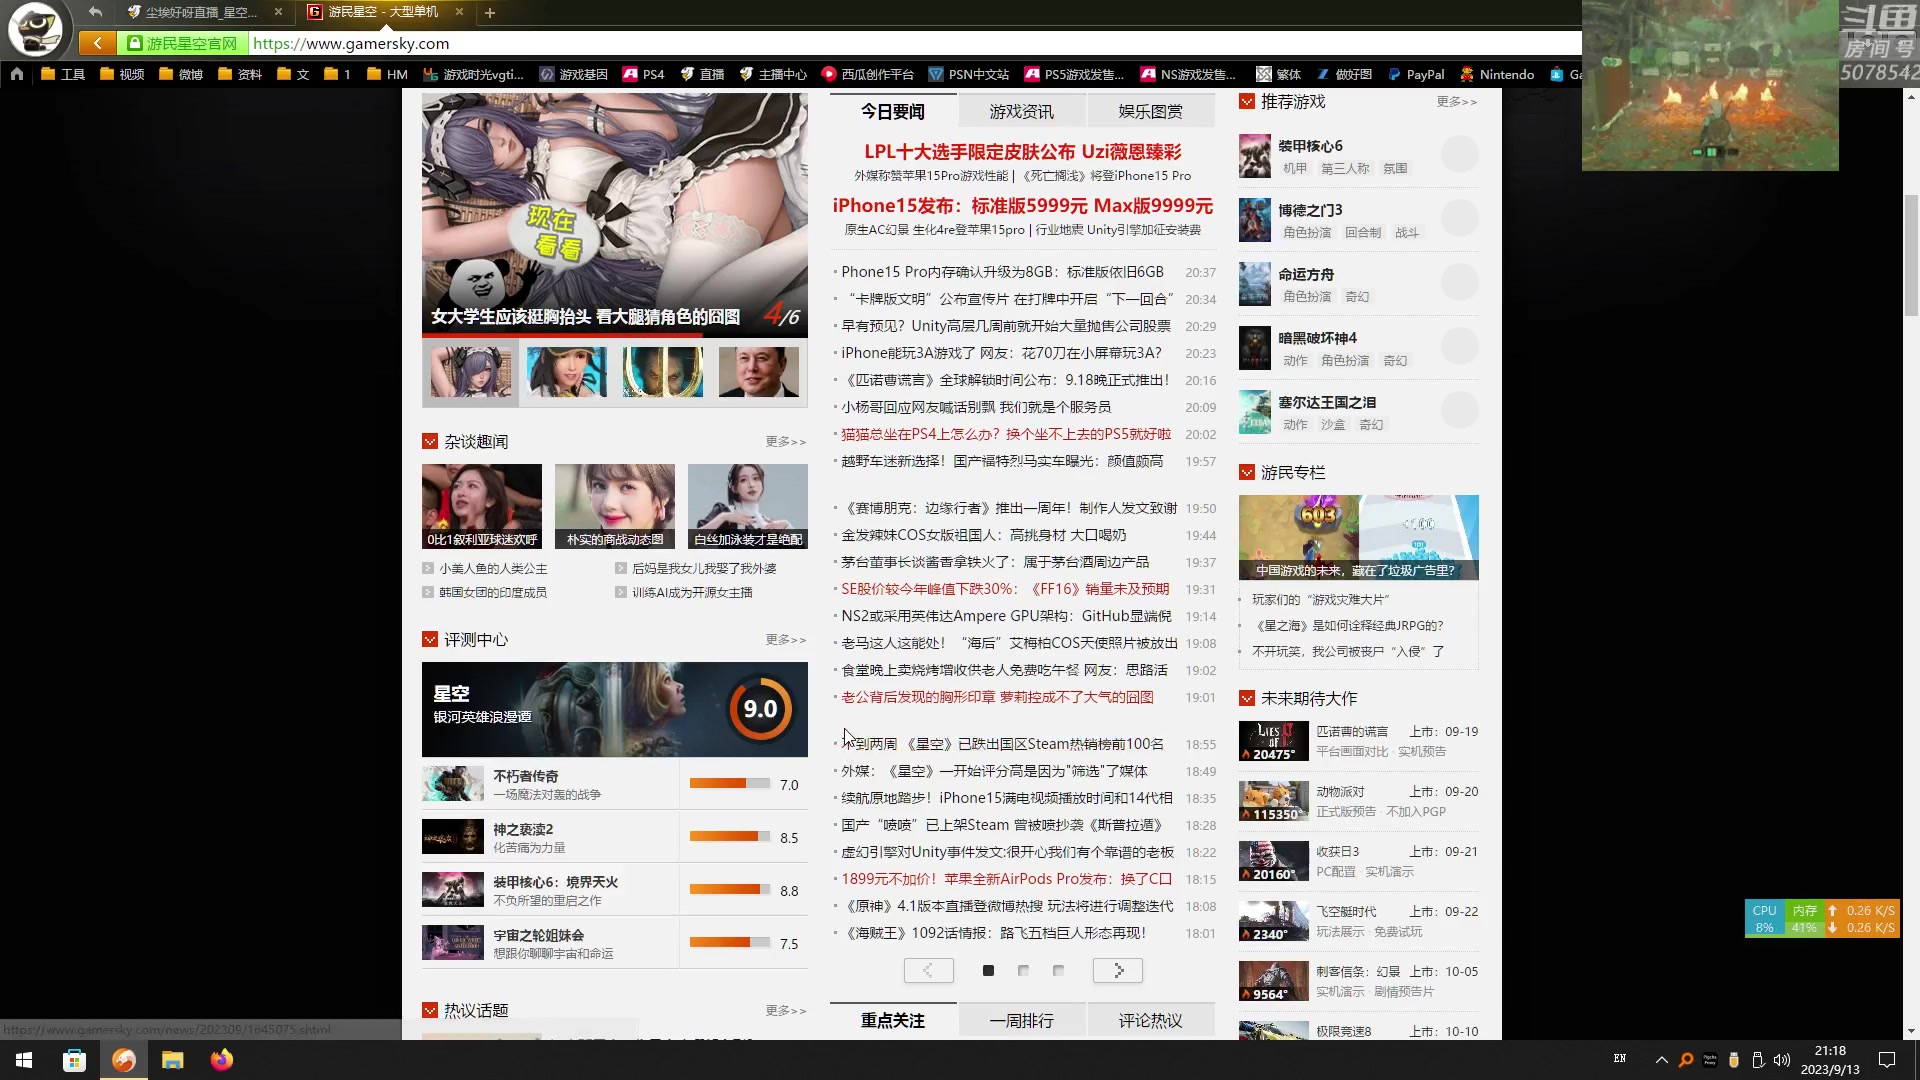1920x1080 pixels.
Task: Open the 做好图 bookmark
Action: (x=1344, y=74)
